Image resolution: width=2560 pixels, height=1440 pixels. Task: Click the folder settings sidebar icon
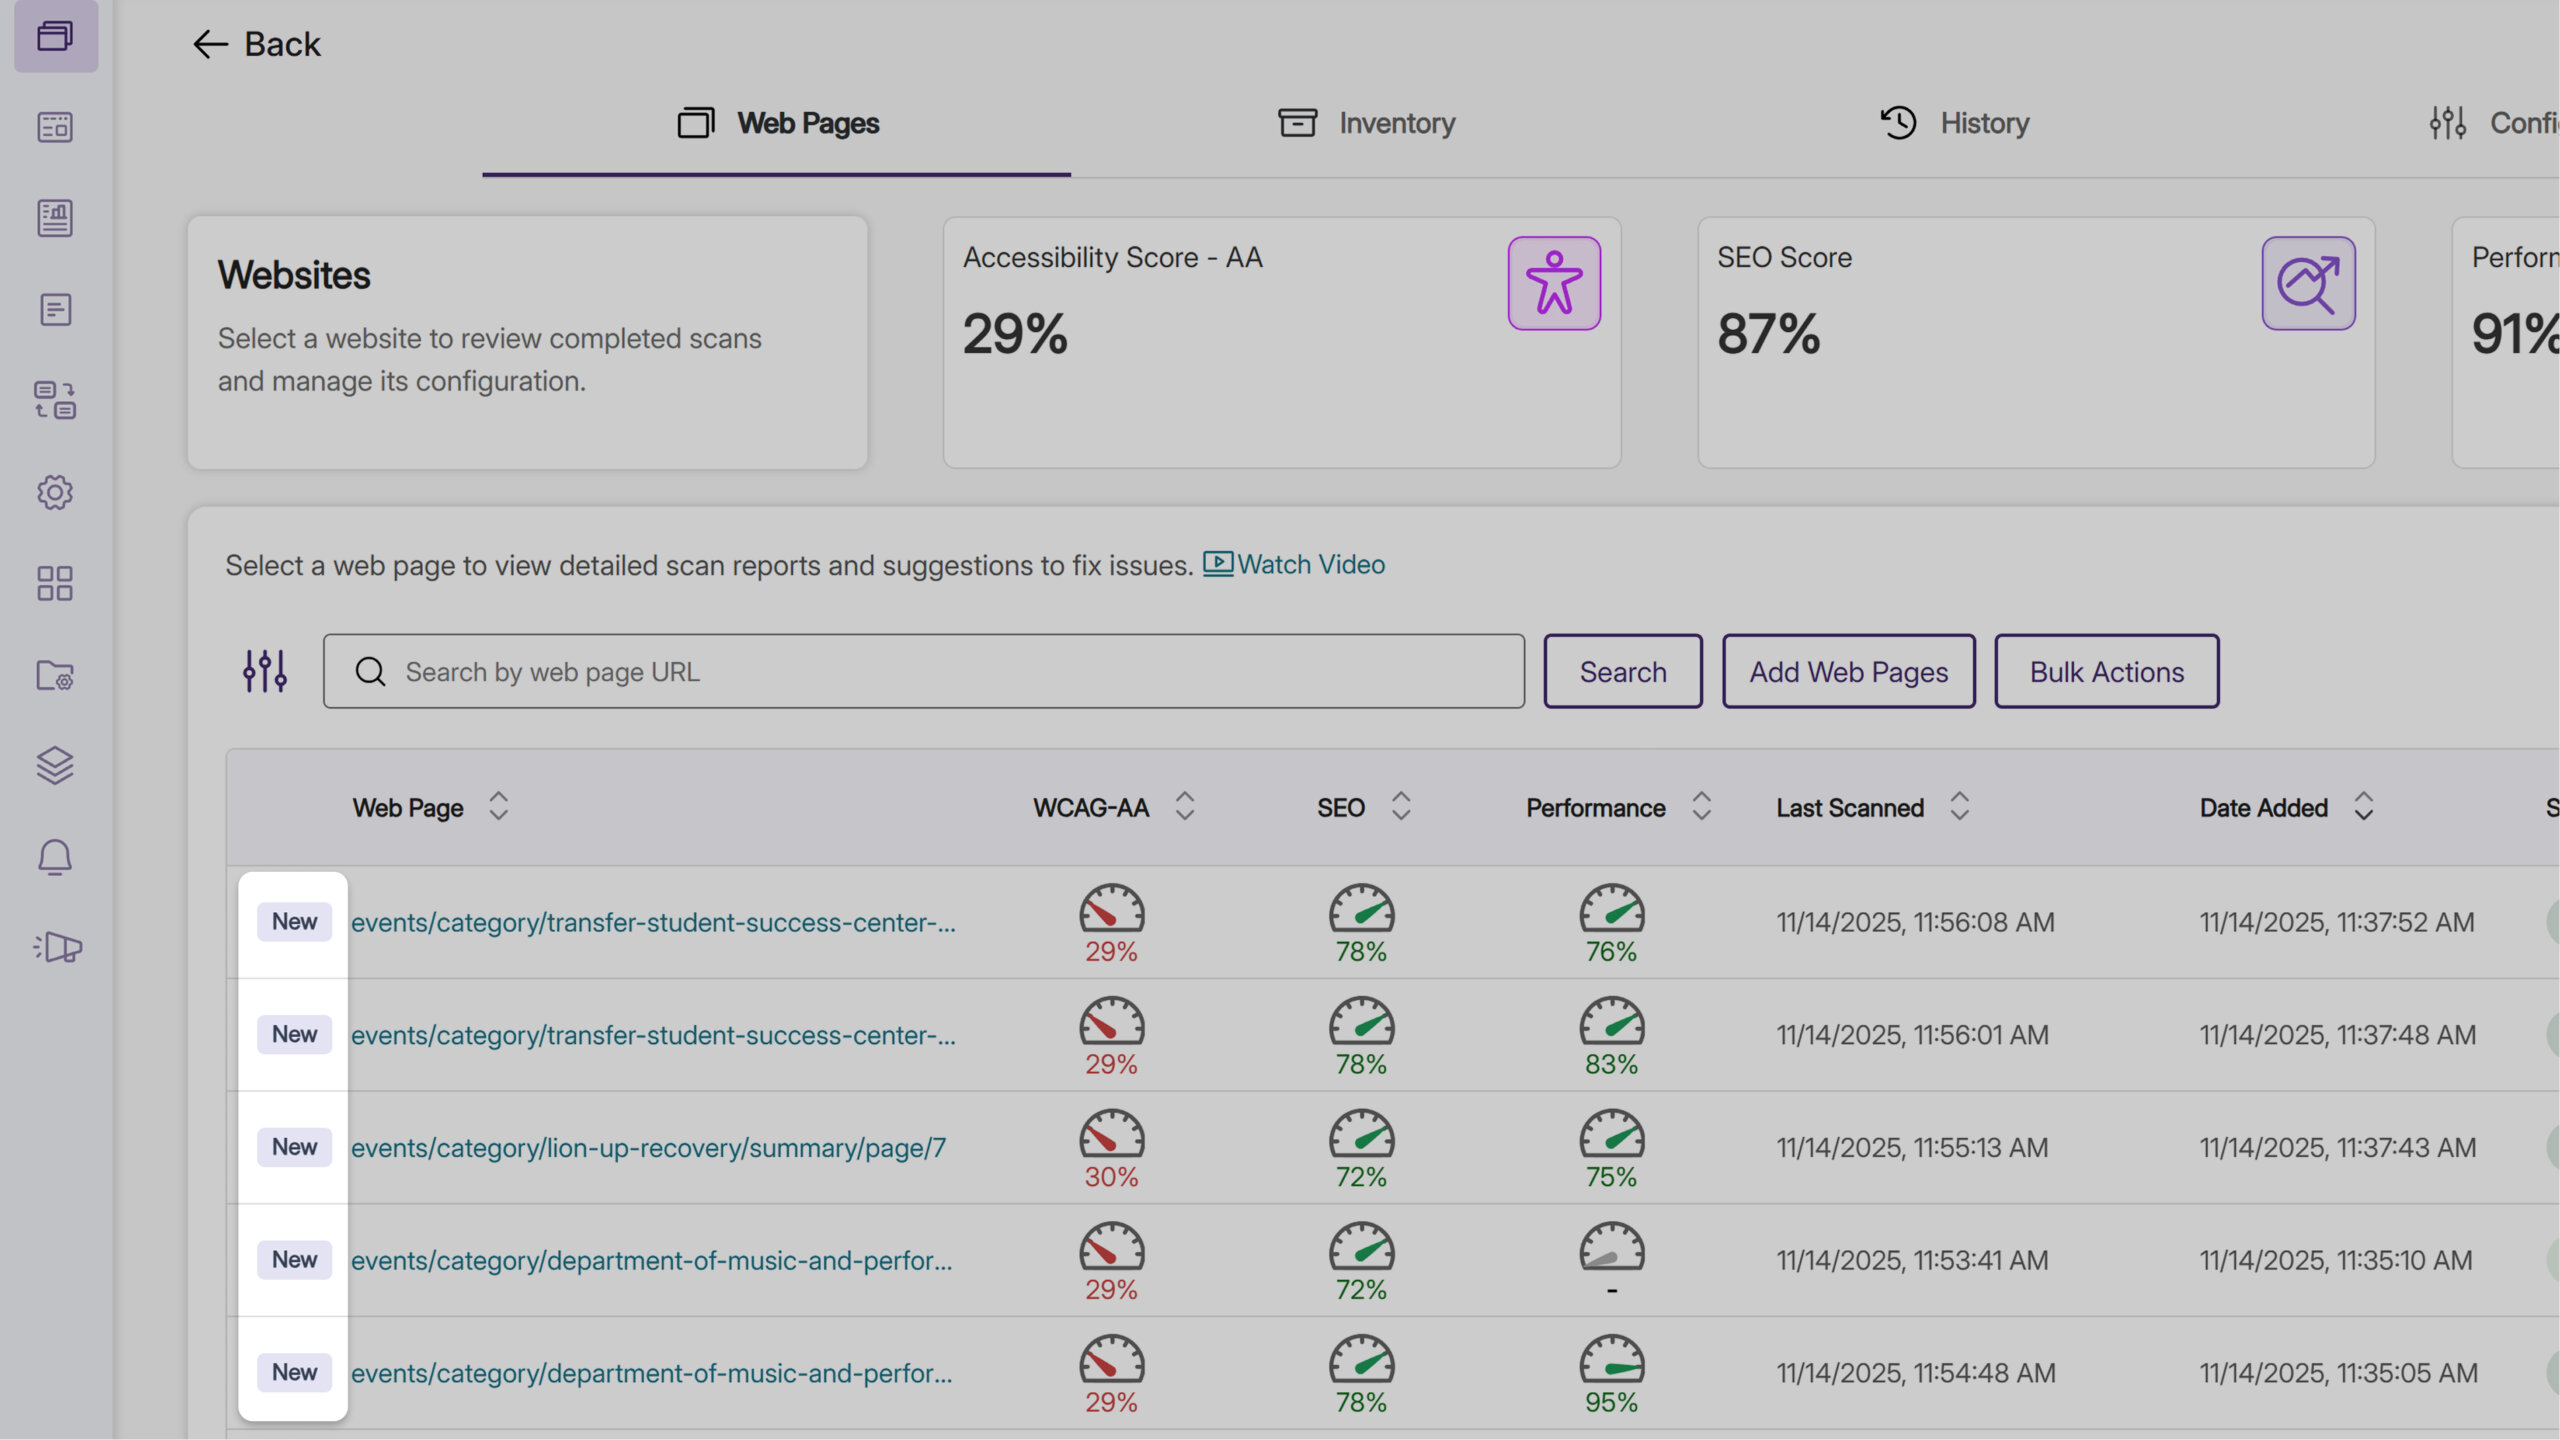[x=55, y=675]
